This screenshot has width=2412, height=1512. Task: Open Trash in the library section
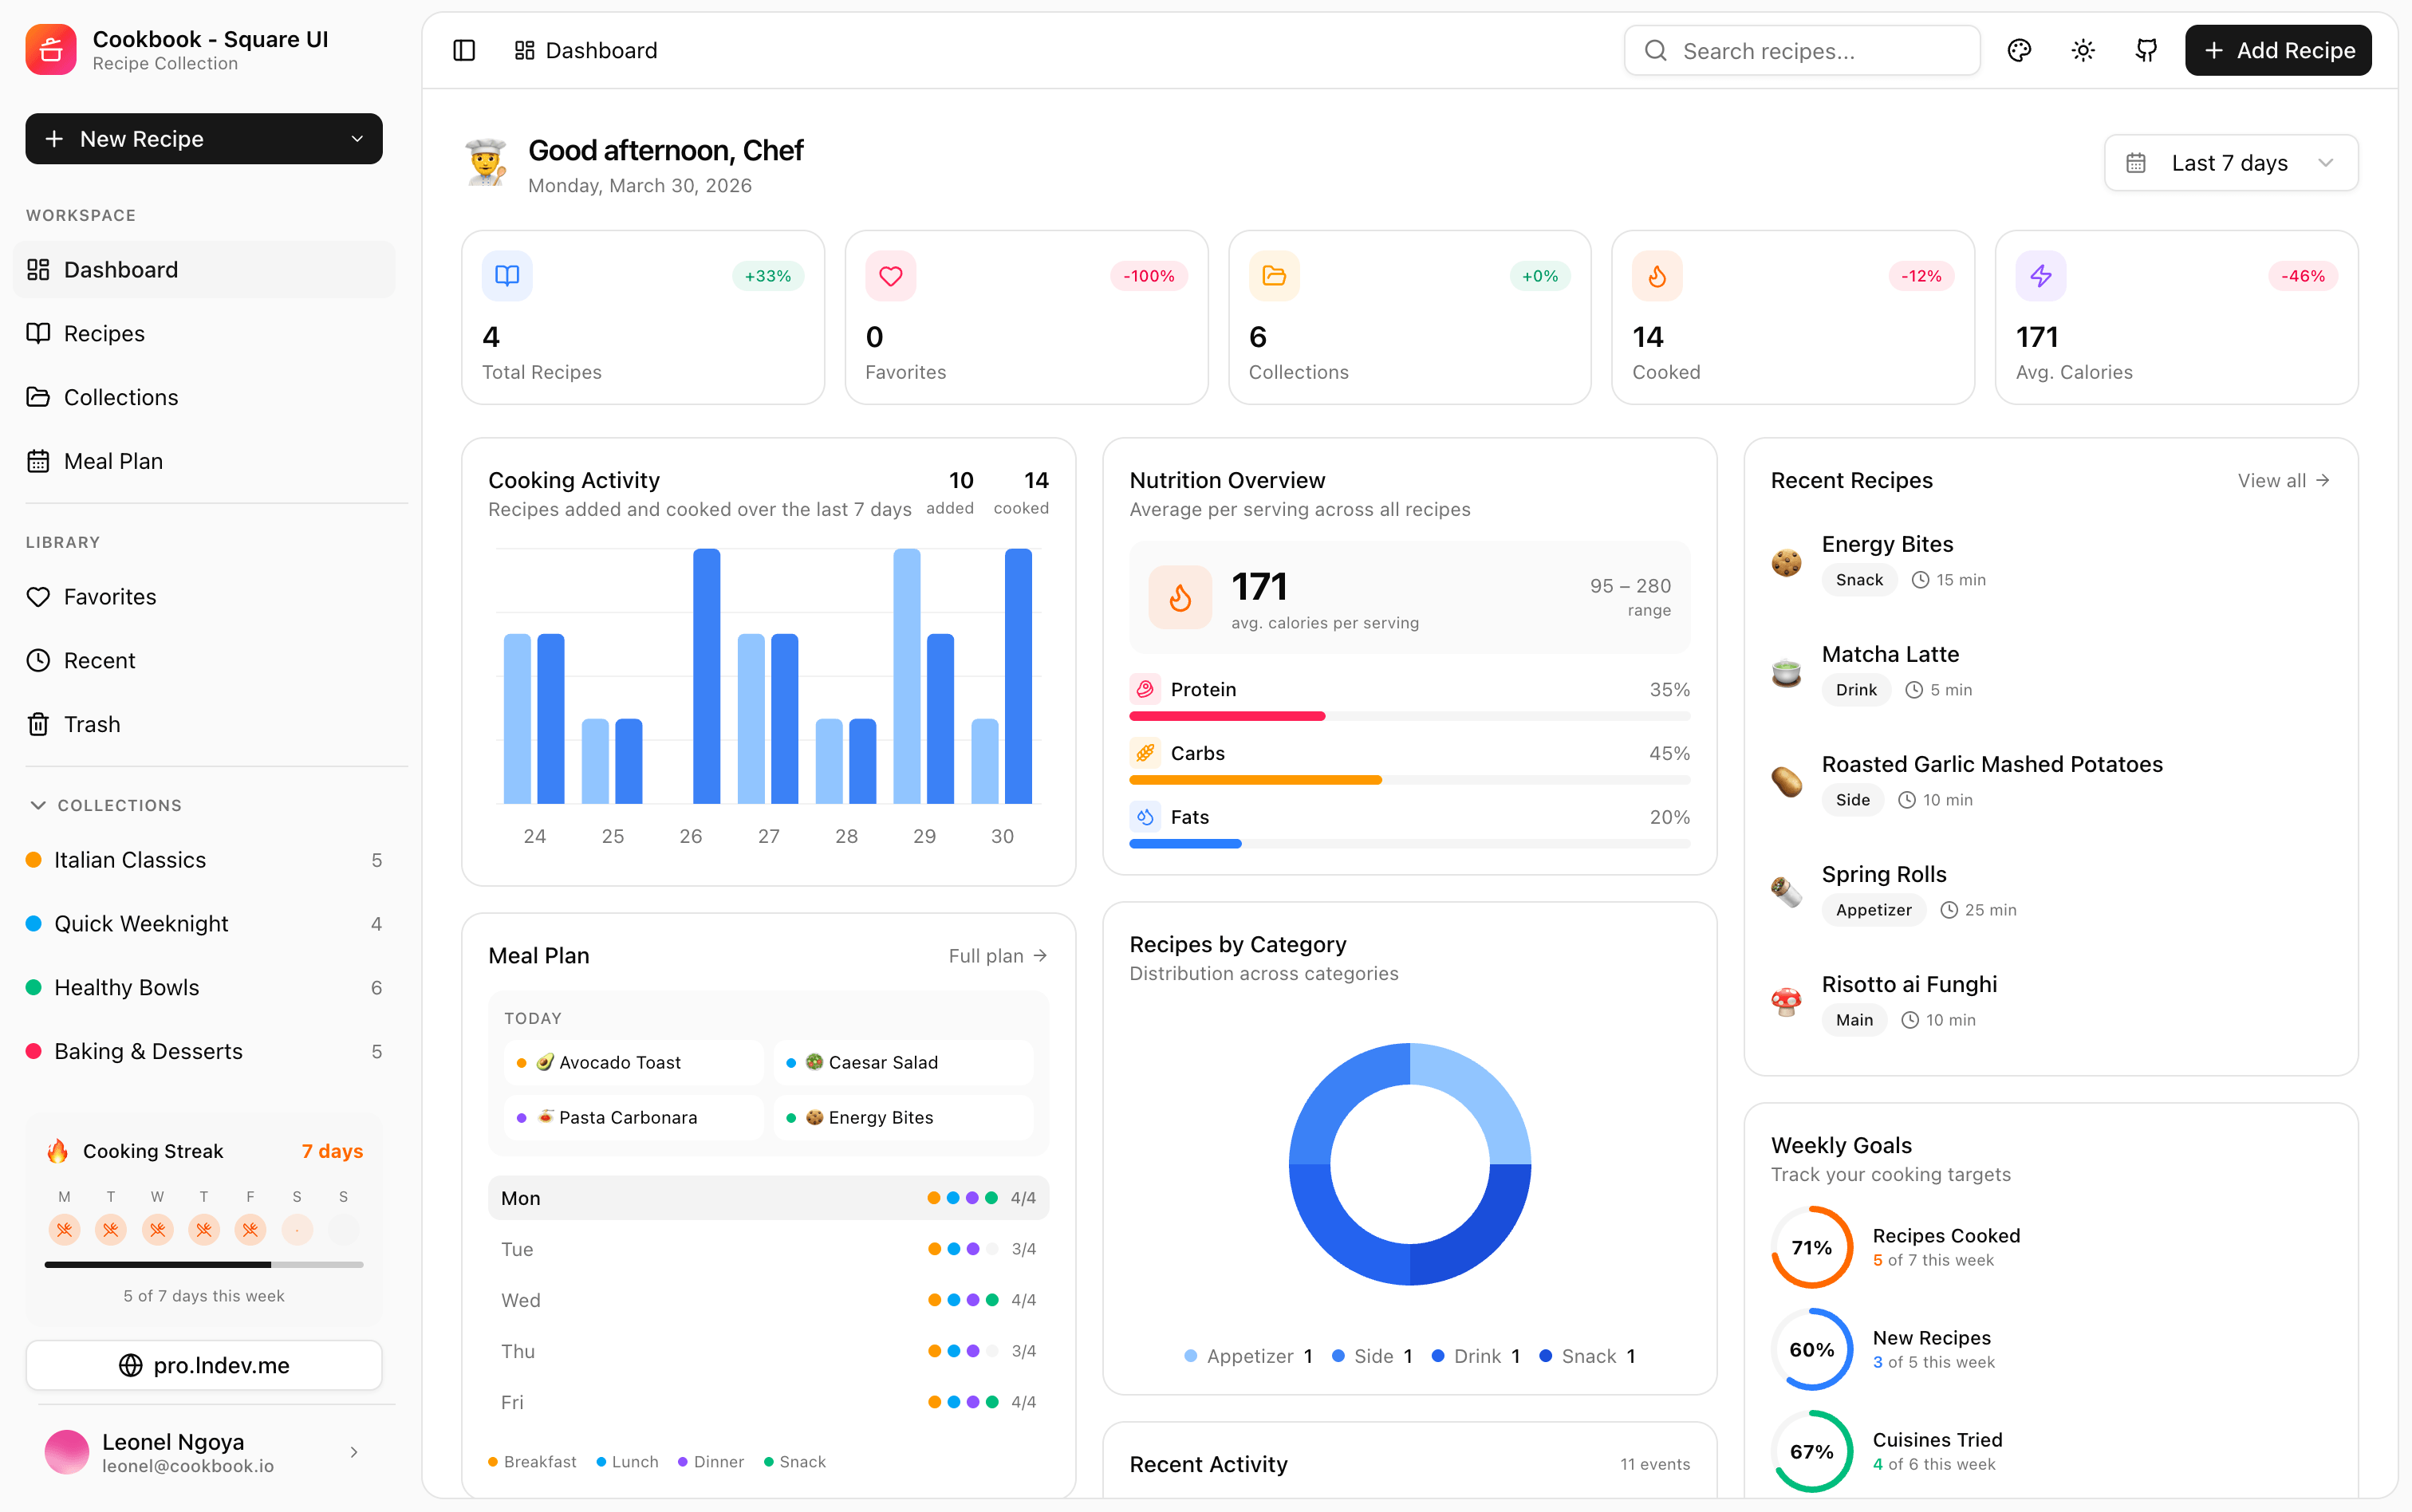pos(204,724)
